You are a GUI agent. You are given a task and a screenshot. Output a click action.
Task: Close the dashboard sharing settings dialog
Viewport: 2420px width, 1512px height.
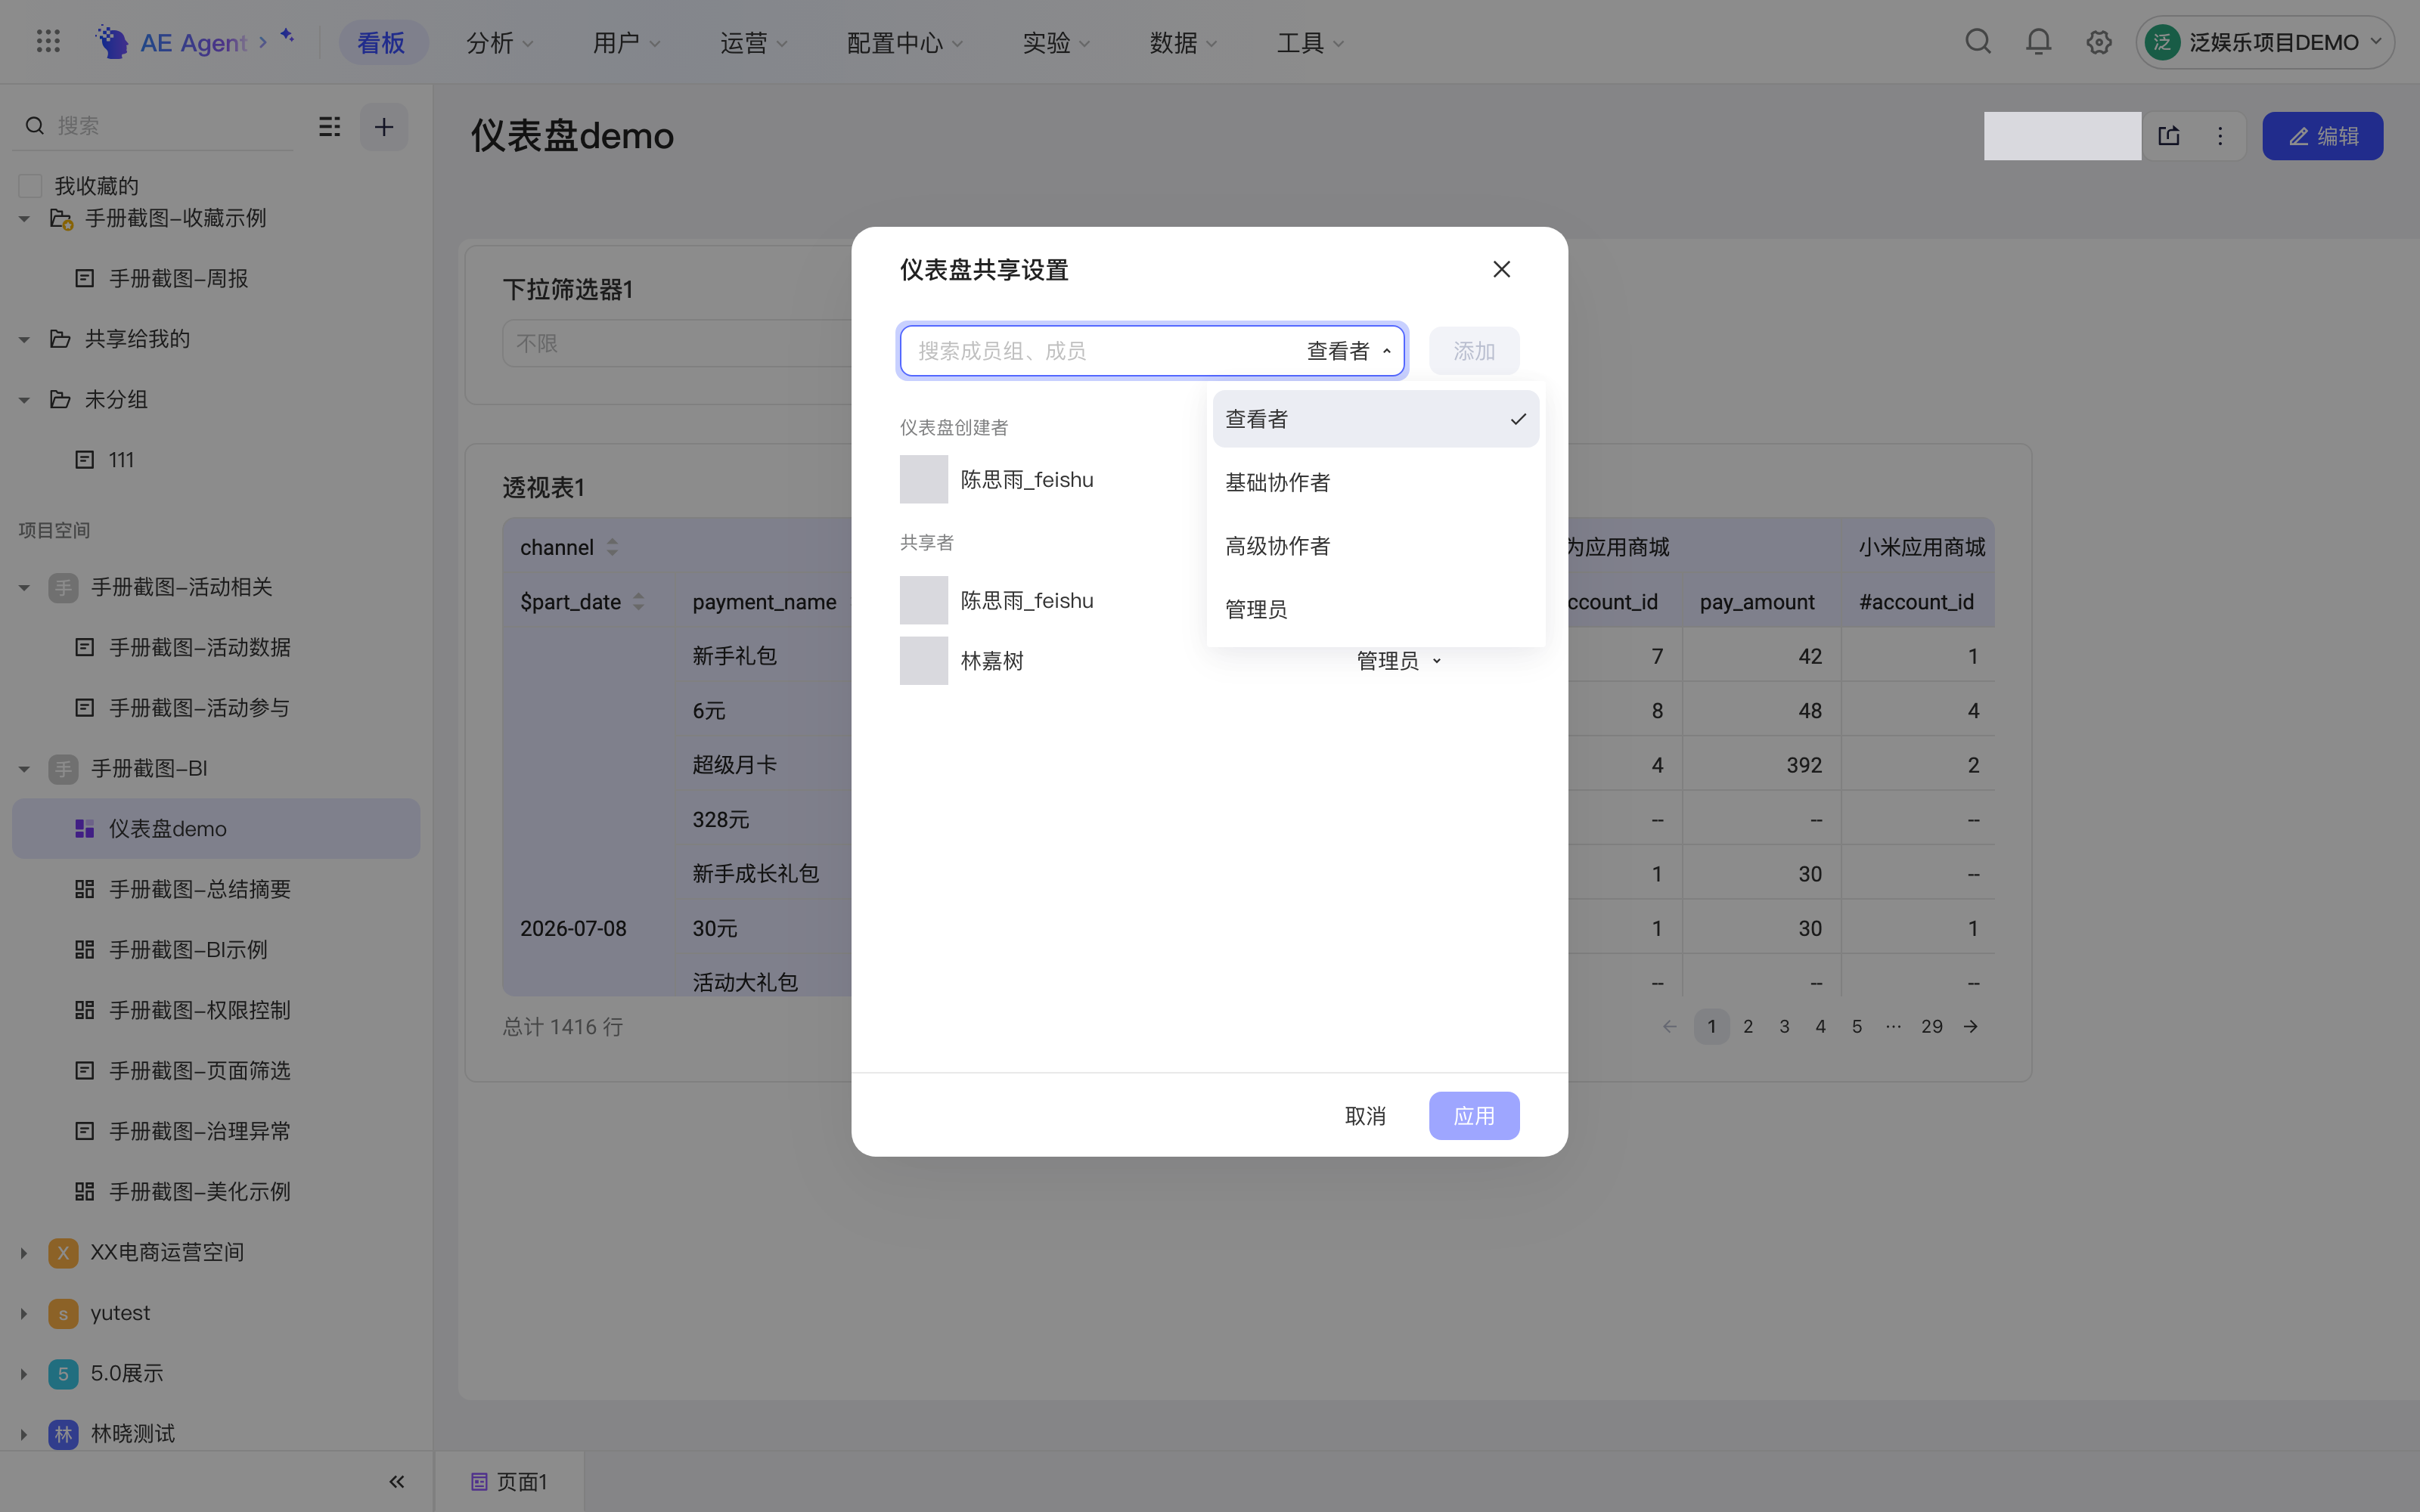click(1501, 269)
